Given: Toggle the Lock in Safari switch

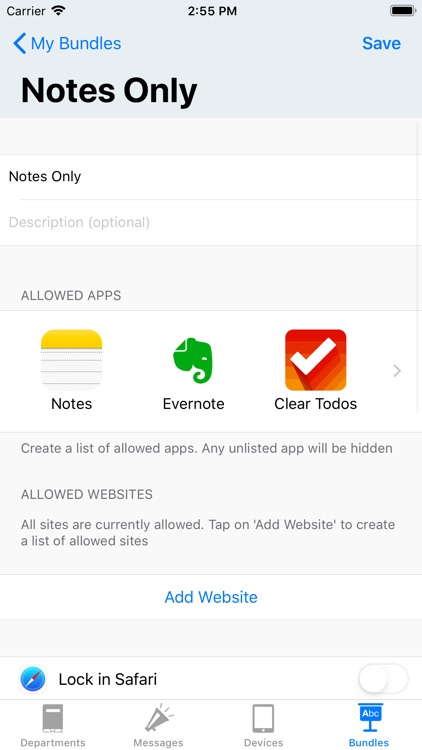Looking at the screenshot, I should click(383, 679).
